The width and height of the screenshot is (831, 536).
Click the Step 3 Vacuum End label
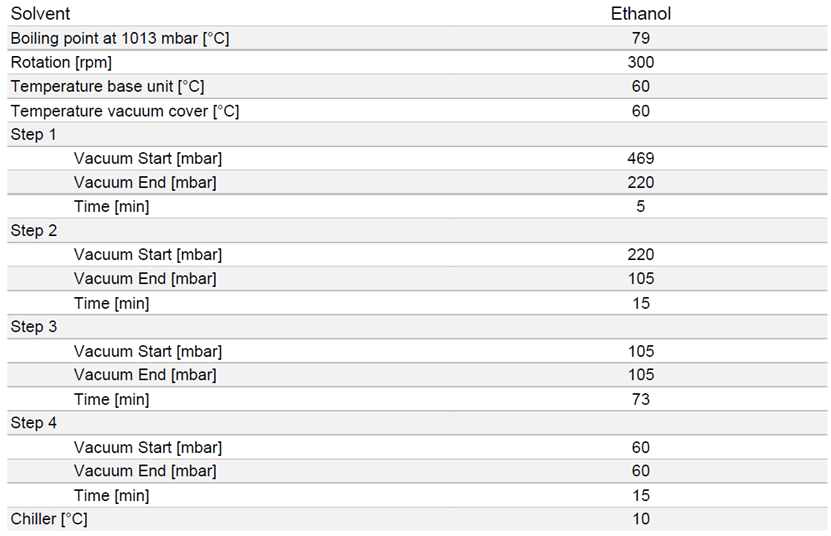pos(145,375)
